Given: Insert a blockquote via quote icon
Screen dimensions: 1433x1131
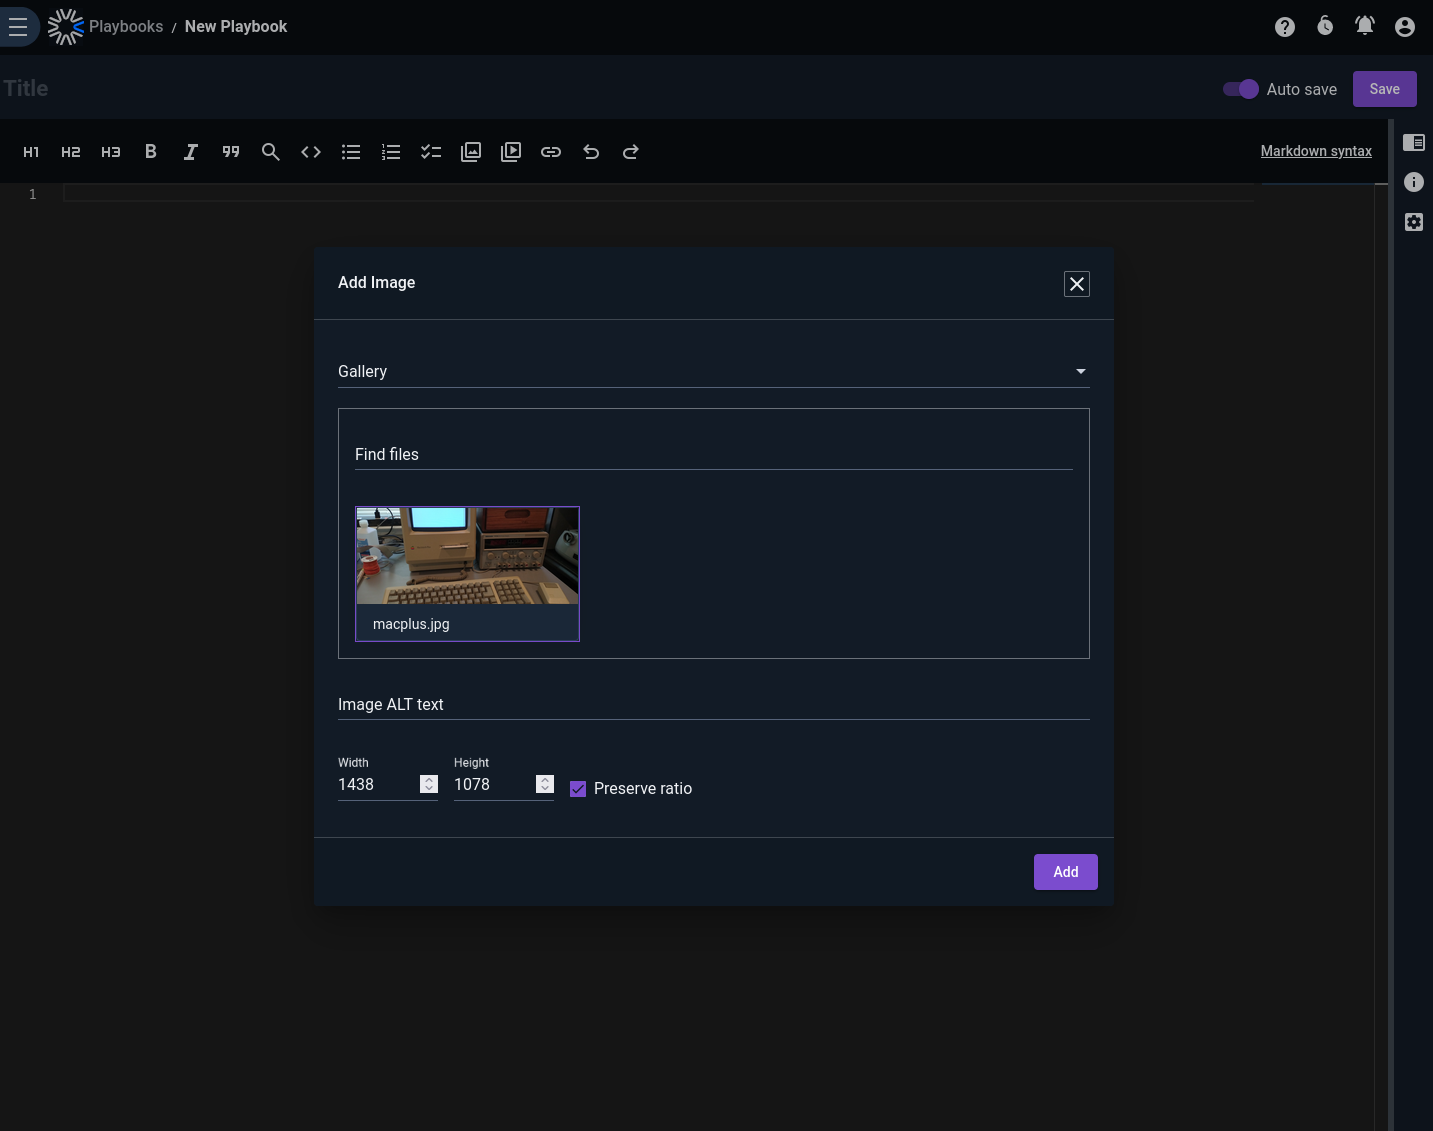Looking at the screenshot, I should (231, 152).
